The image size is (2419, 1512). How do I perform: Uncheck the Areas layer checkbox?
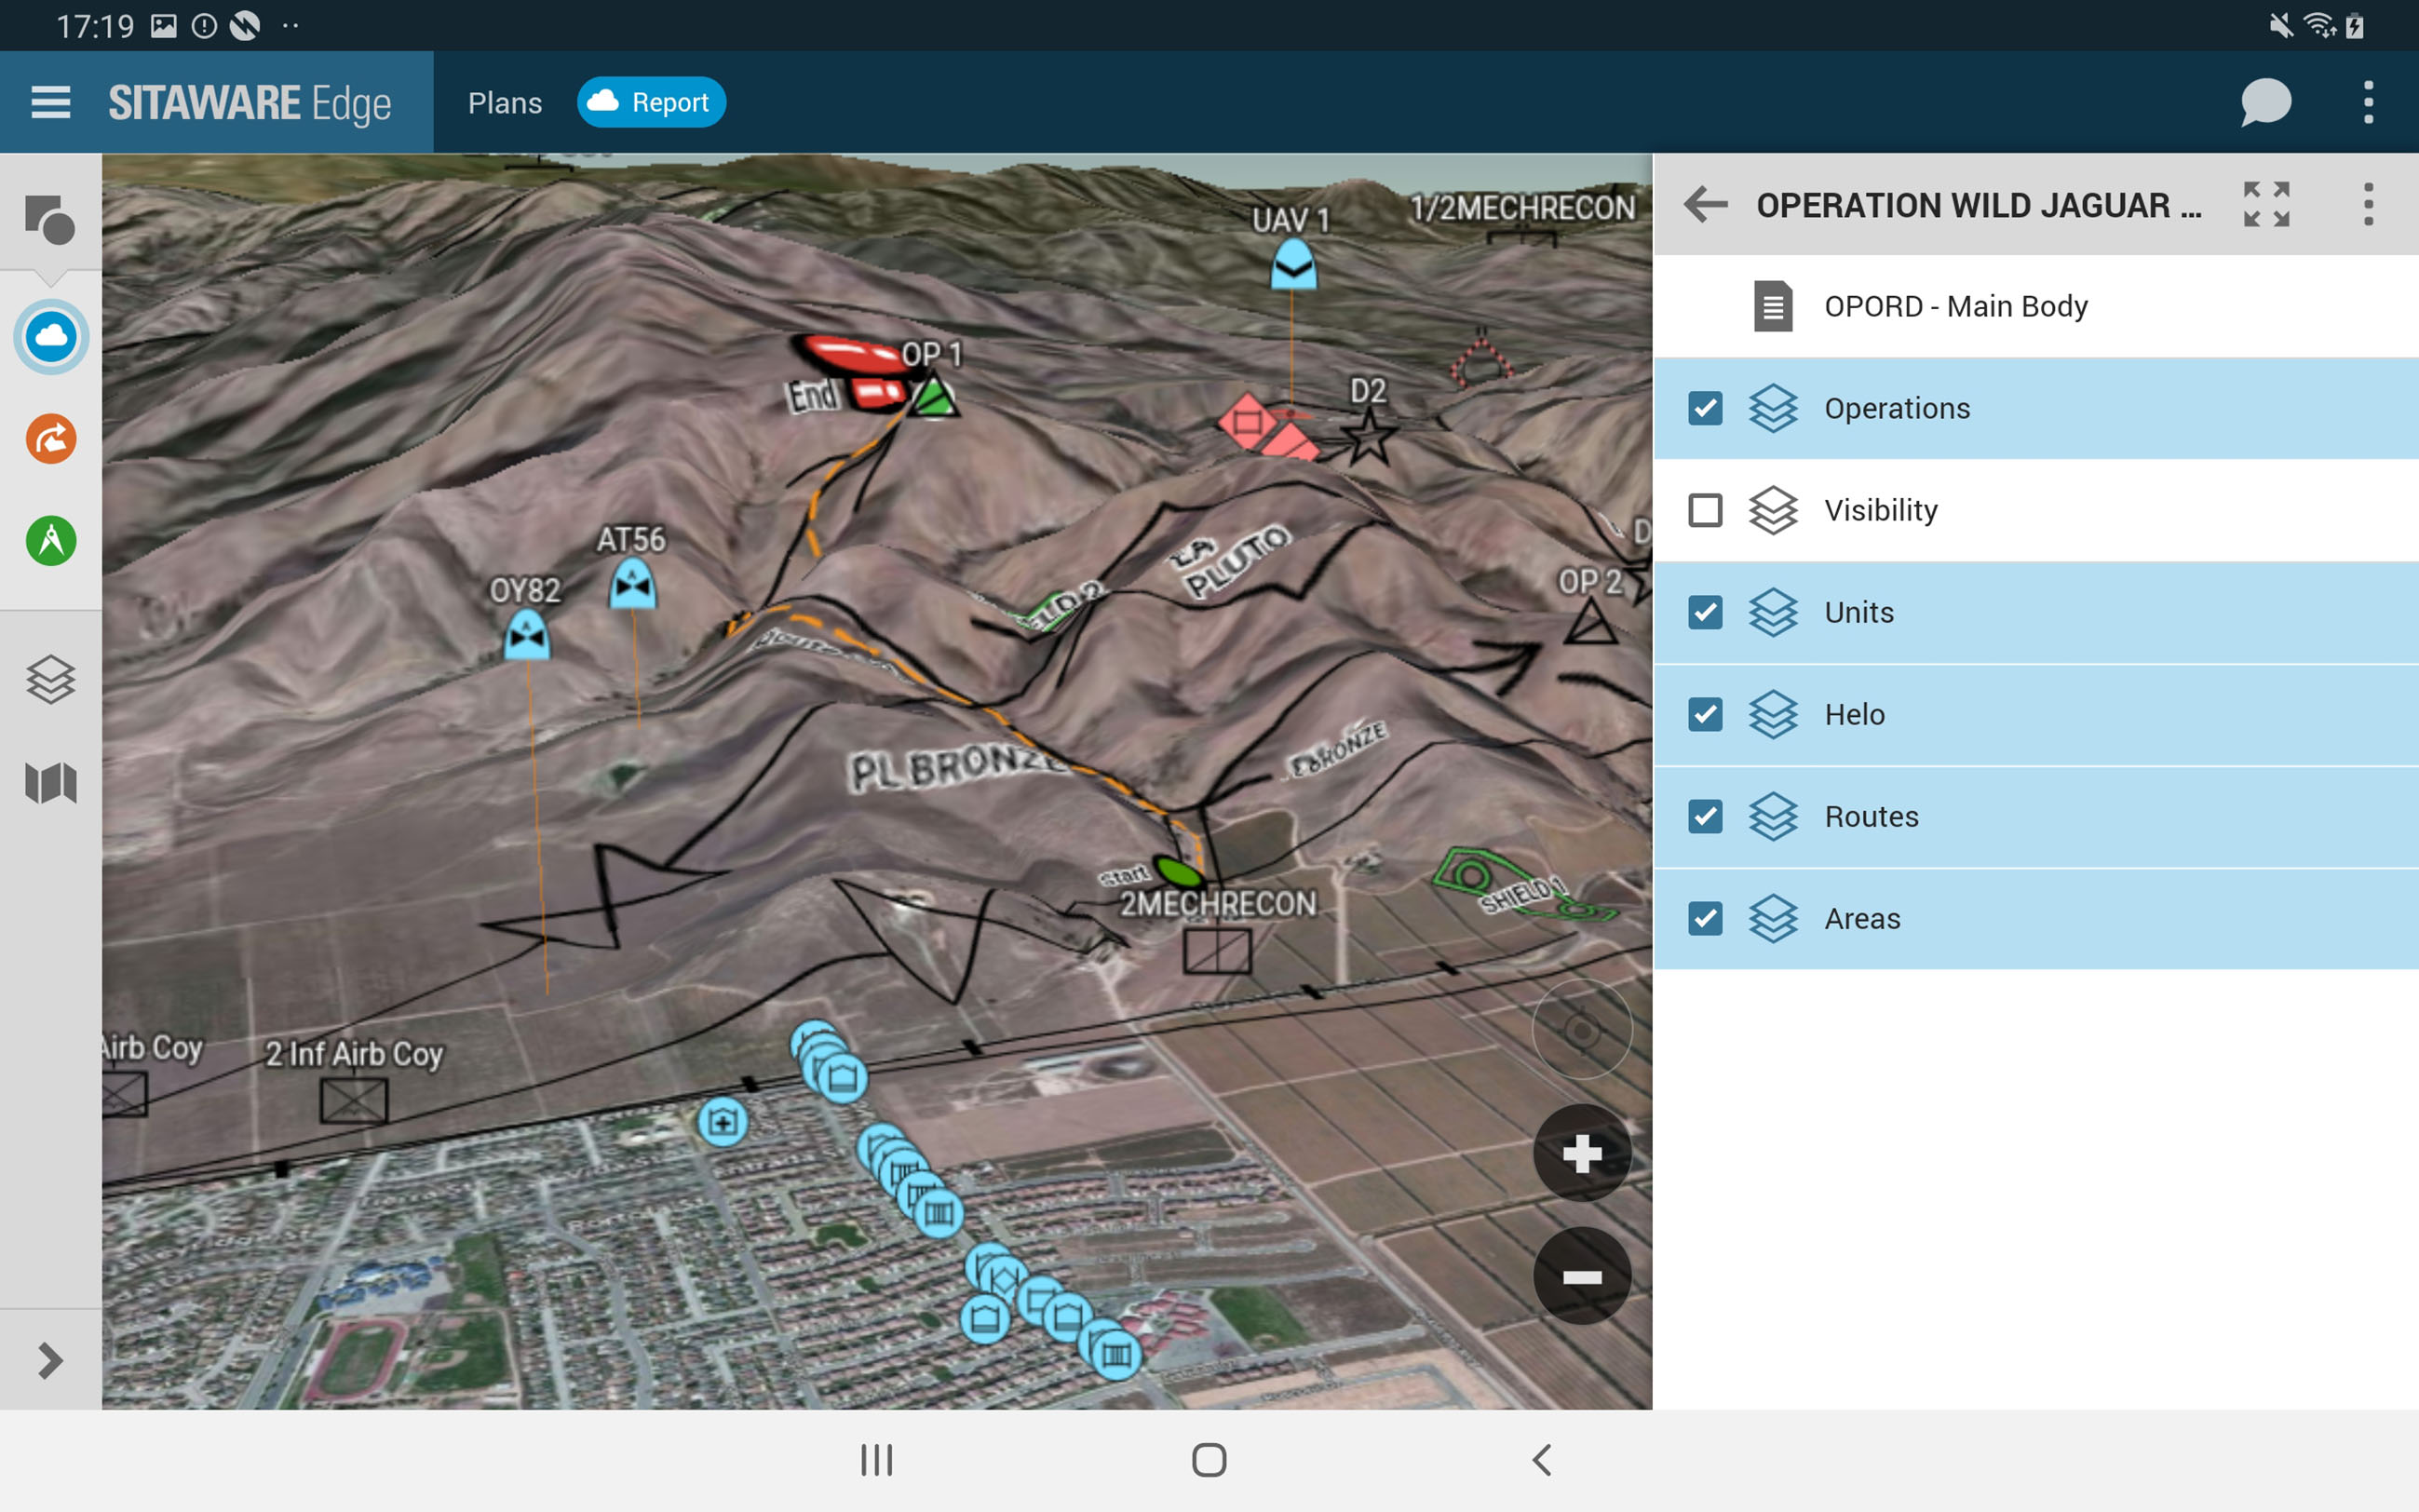pyautogui.click(x=1705, y=918)
